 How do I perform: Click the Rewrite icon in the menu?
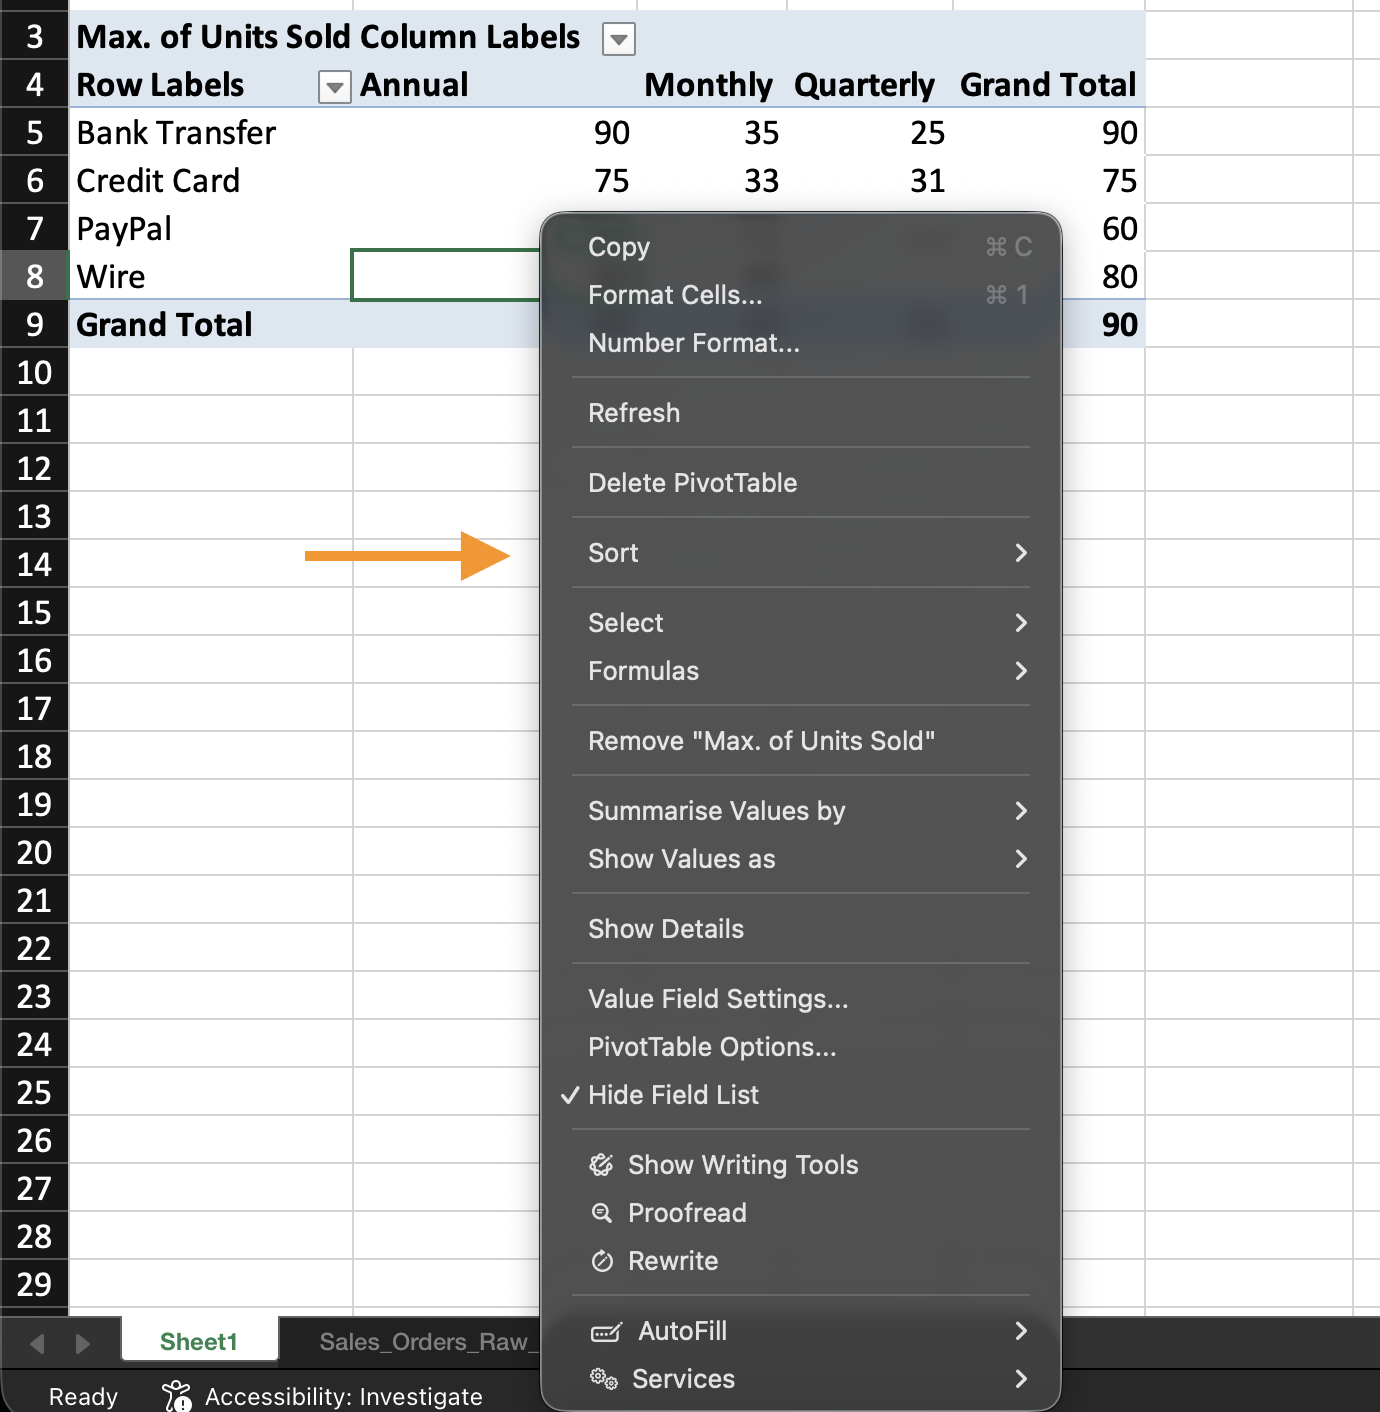[x=601, y=1261]
